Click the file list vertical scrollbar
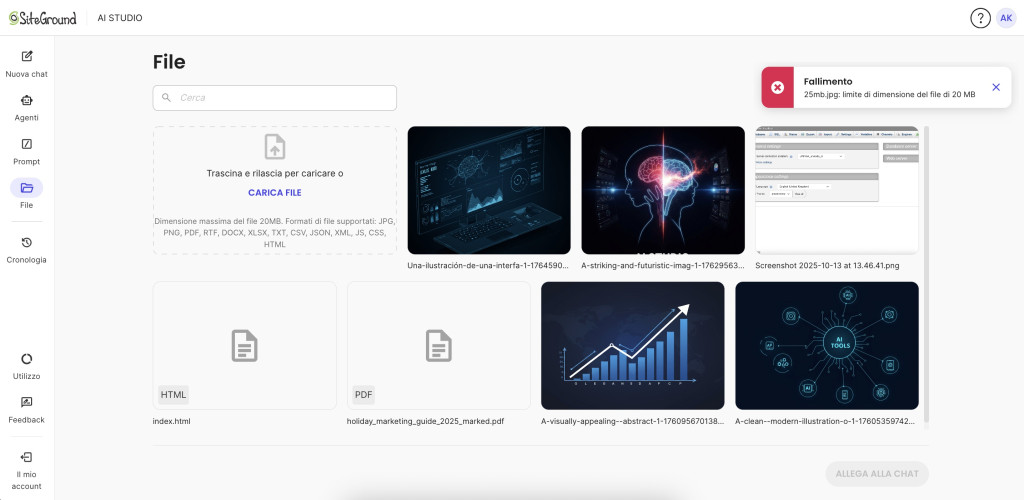The height and width of the screenshot is (500, 1024). point(926,274)
